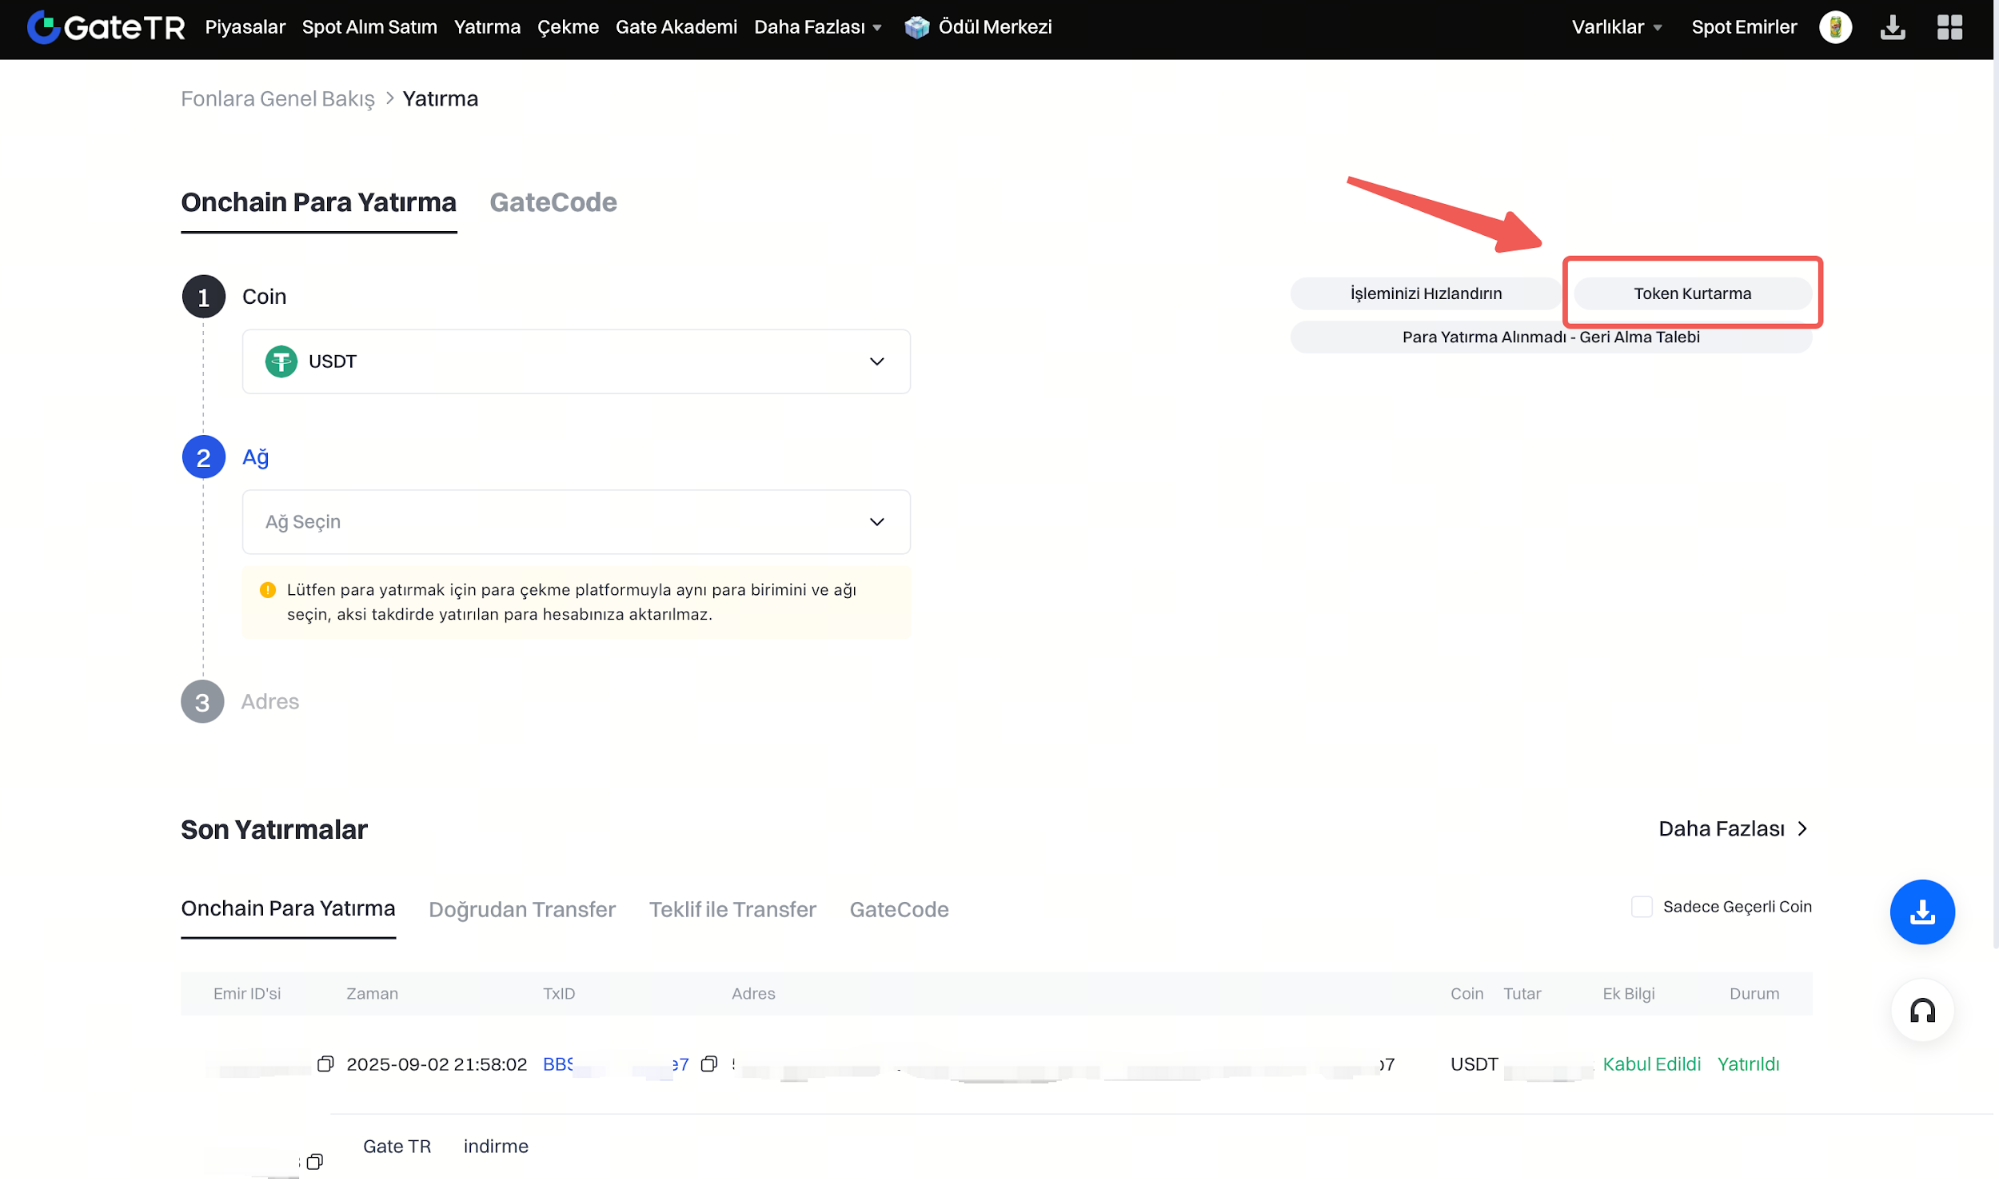1999x1179 pixels.
Task: Click the download icon in top bar
Action: coord(1892,27)
